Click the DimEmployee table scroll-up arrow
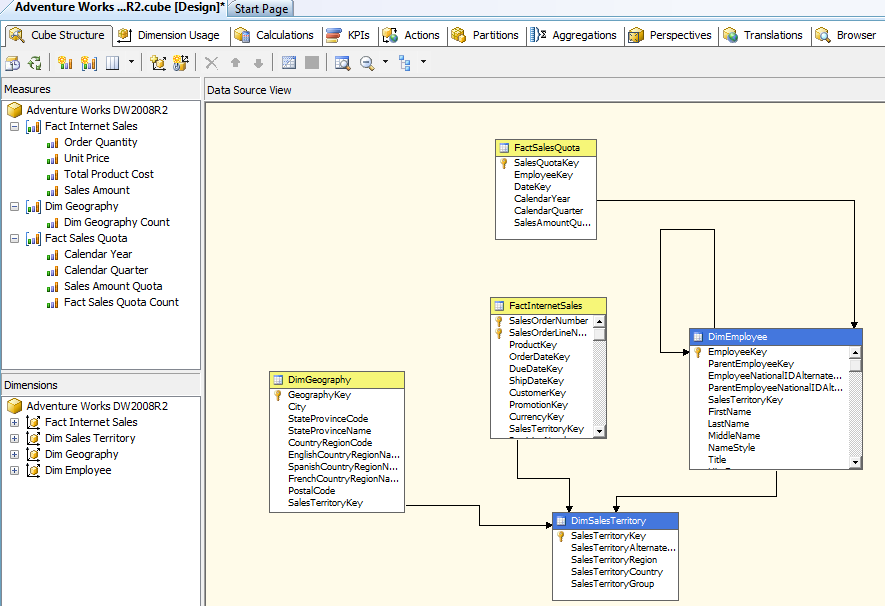Screen dimensions: 885x606 click(856, 352)
